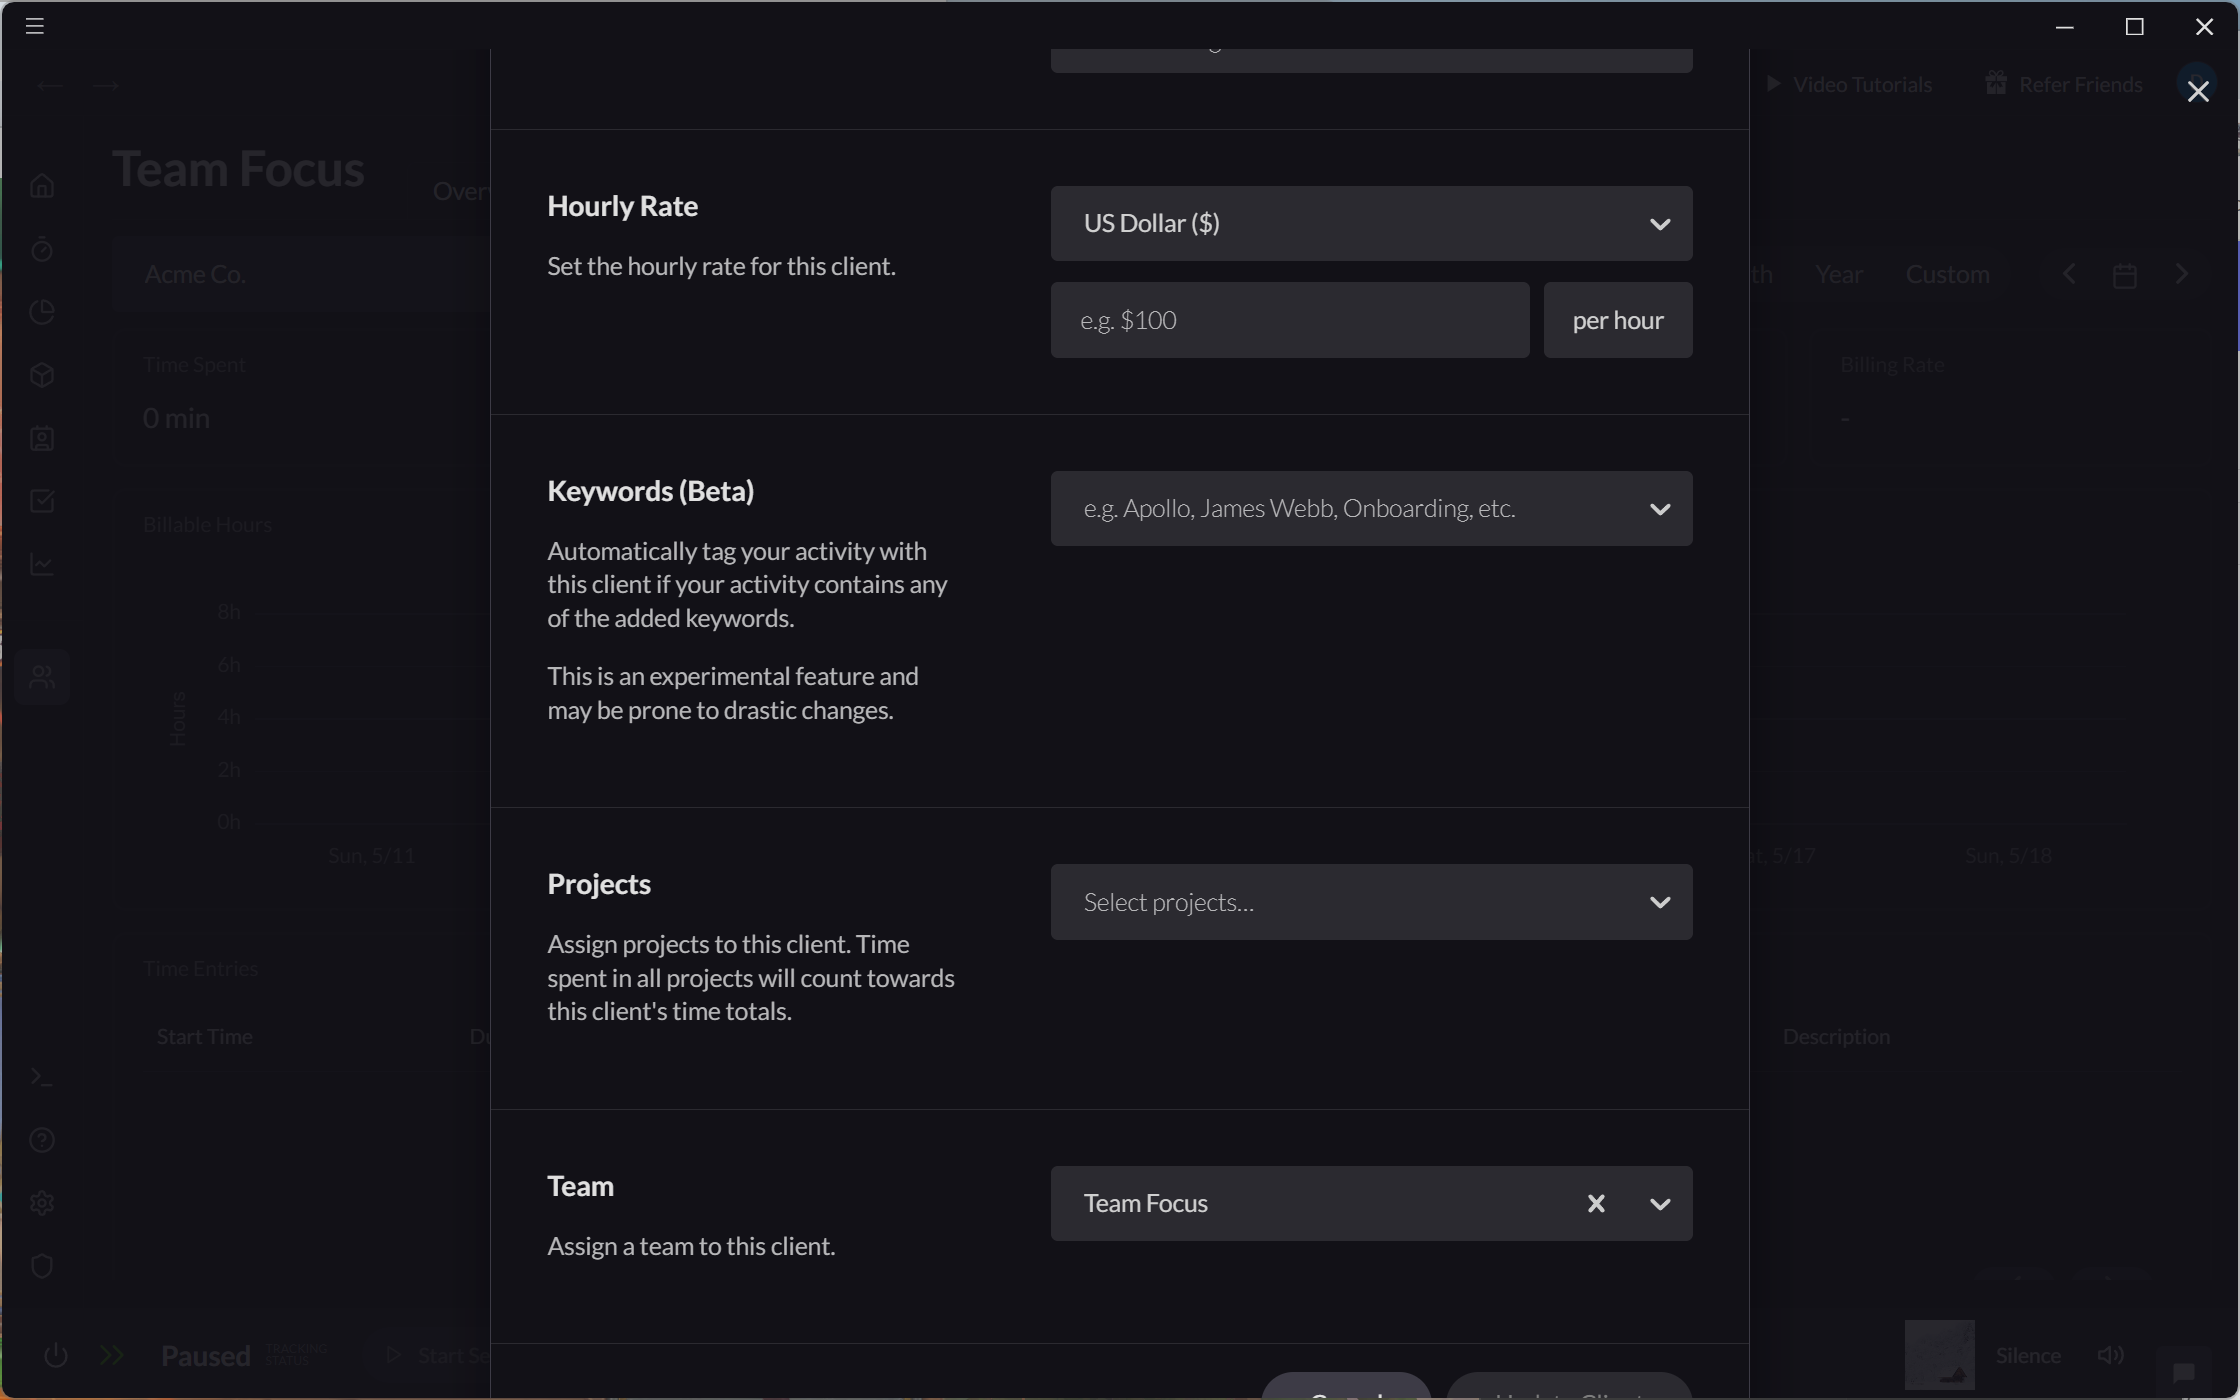Open the Reports pie chart icon

[x=42, y=312]
